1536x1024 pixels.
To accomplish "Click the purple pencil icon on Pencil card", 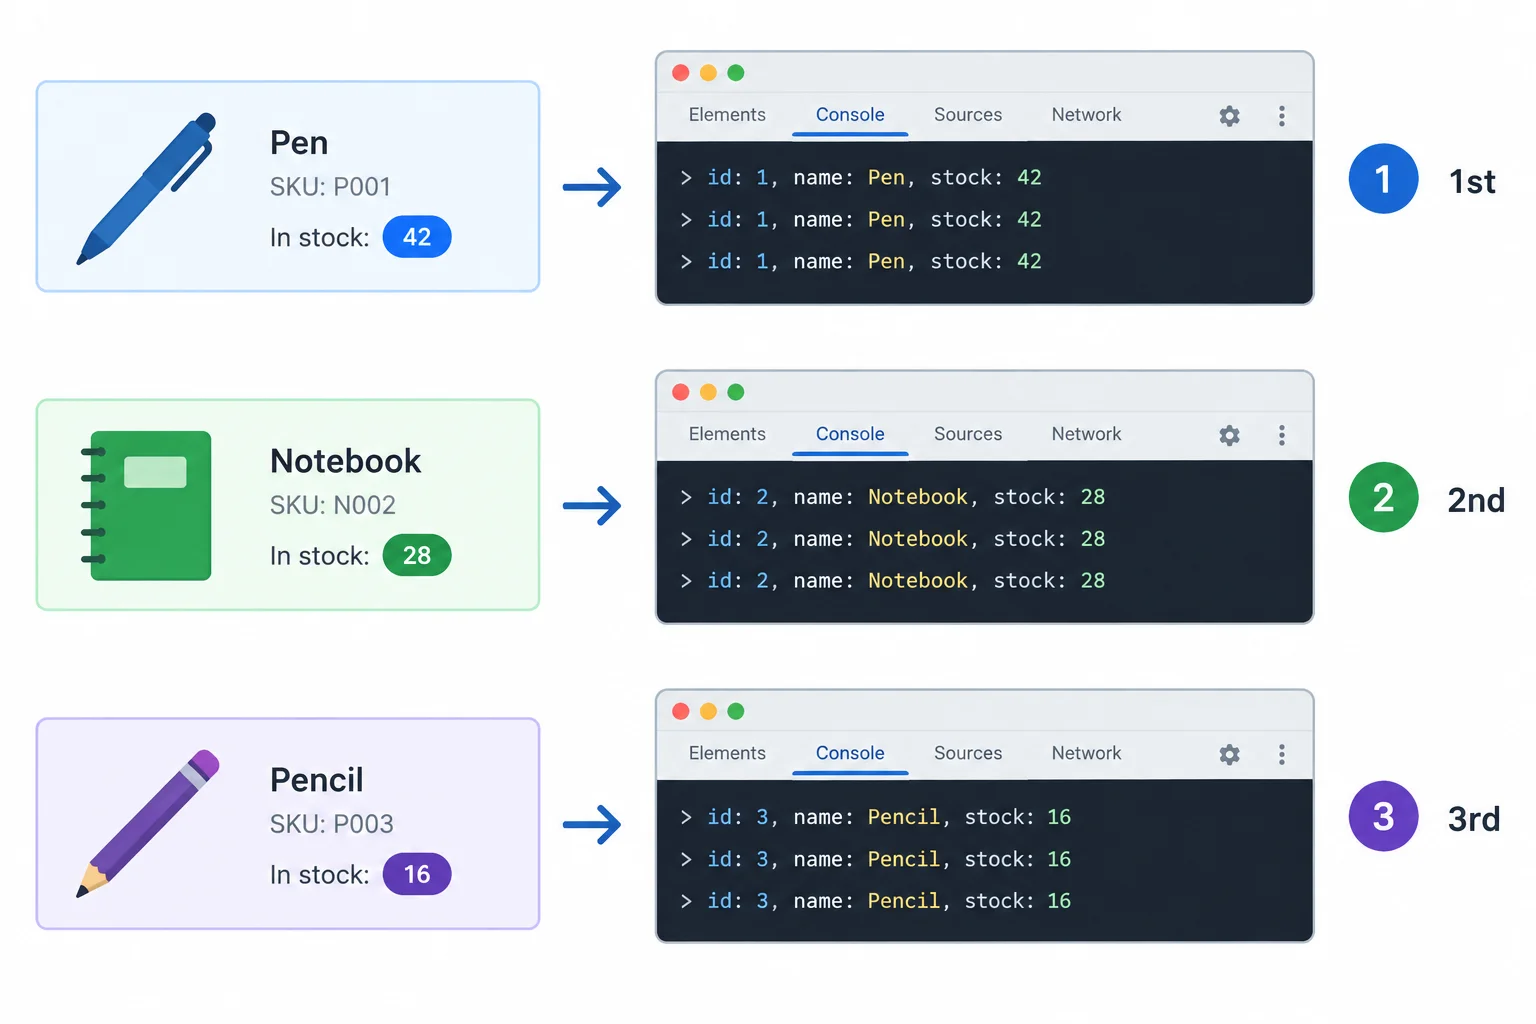I will point(148,823).
